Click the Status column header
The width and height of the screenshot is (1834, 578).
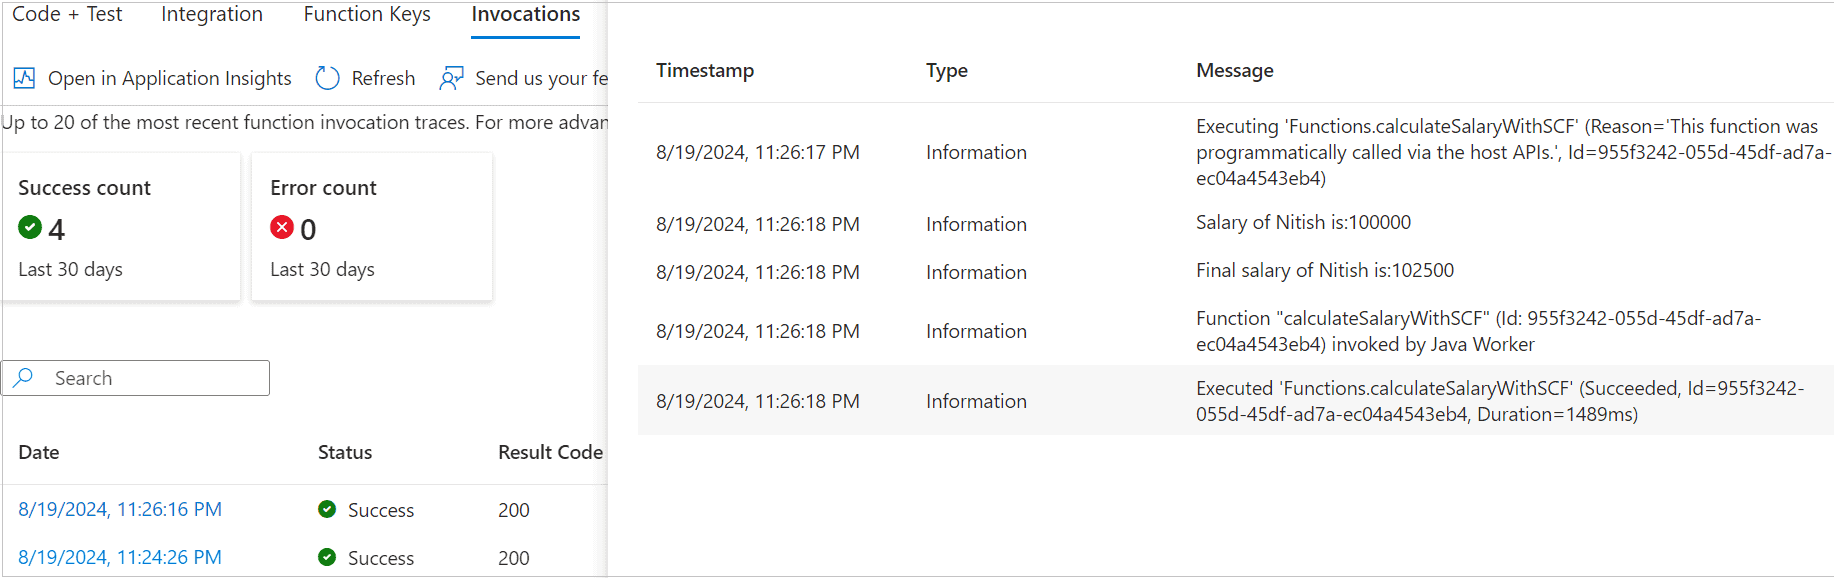(345, 452)
